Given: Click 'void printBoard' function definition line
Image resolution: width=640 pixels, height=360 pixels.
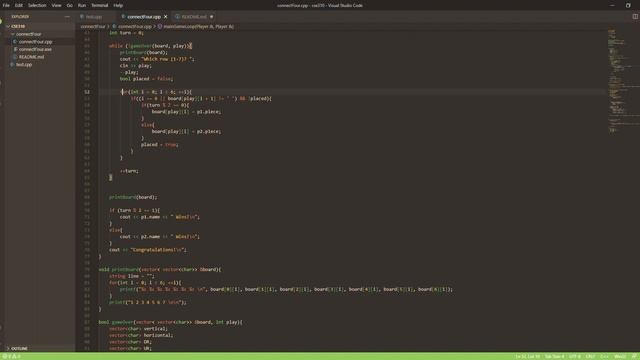Looking at the screenshot, I should 160,270.
